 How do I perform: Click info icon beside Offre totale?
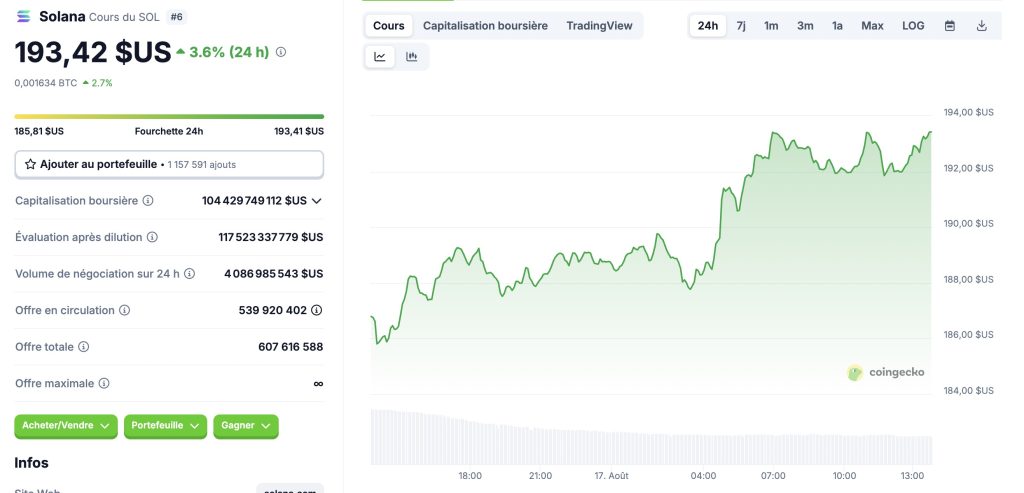point(83,347)
